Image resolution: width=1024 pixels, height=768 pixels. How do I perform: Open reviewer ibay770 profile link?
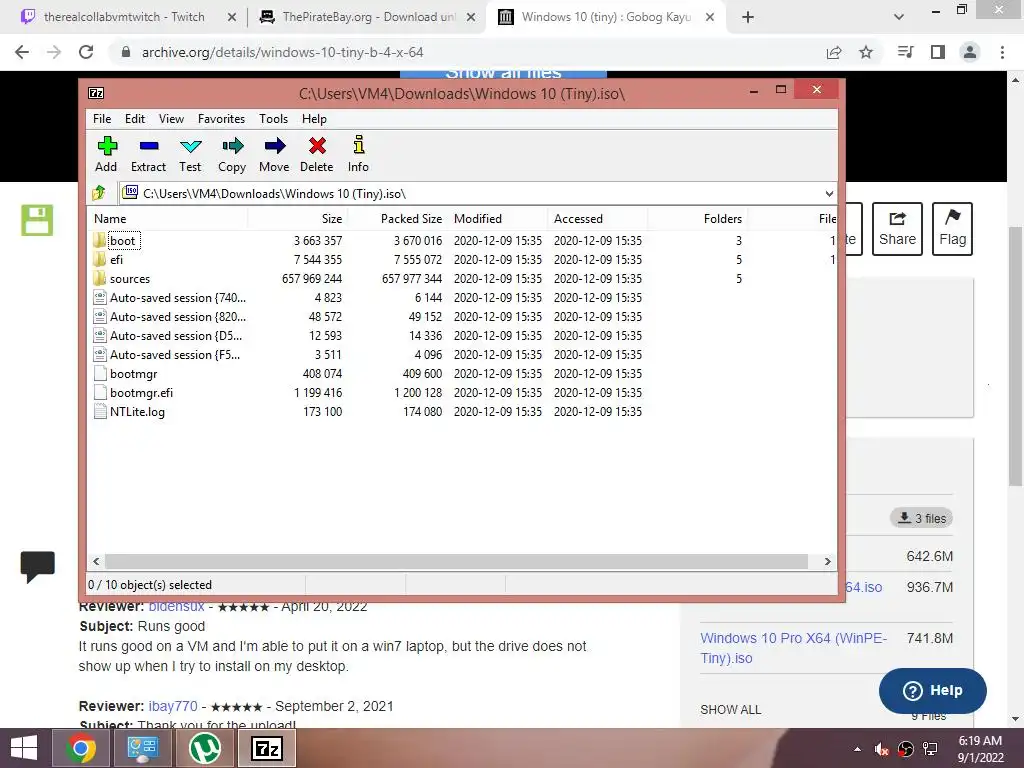[172, 707]
